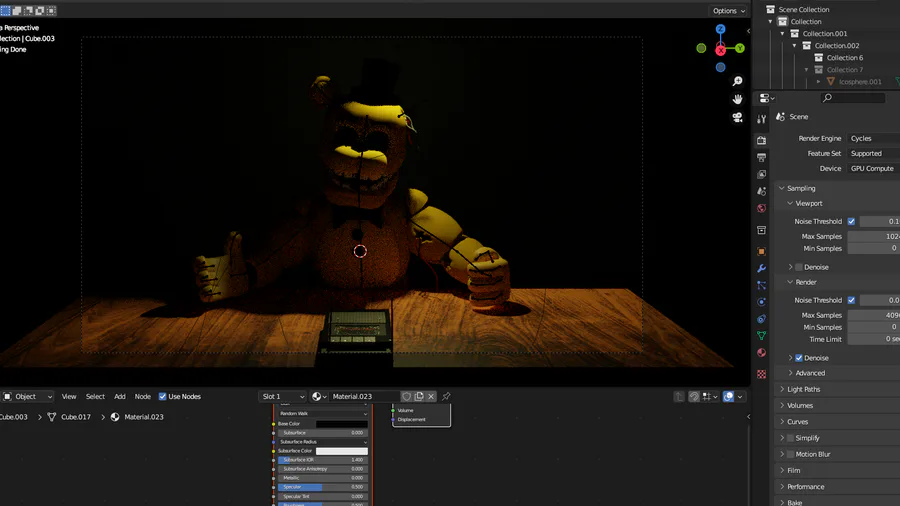Open the node editor Add menu

coord(119,396)
